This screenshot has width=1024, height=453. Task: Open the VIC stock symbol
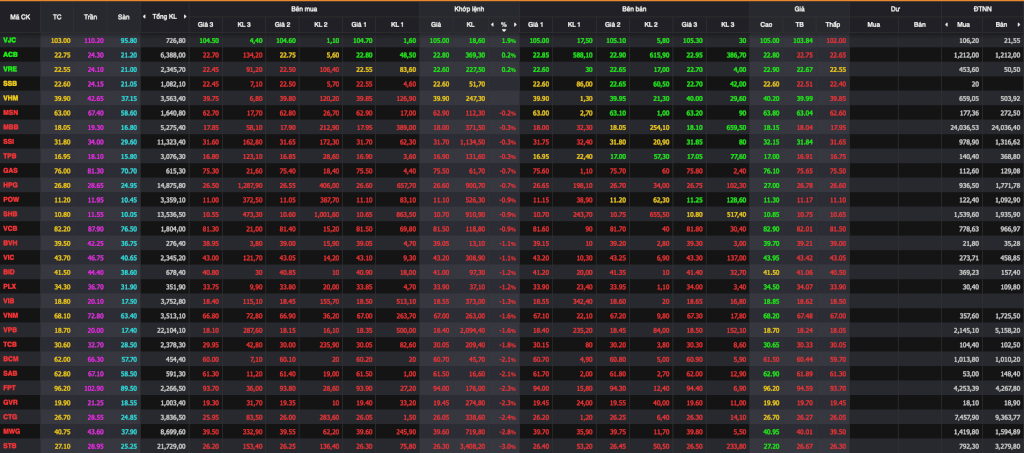pos(9,257)
